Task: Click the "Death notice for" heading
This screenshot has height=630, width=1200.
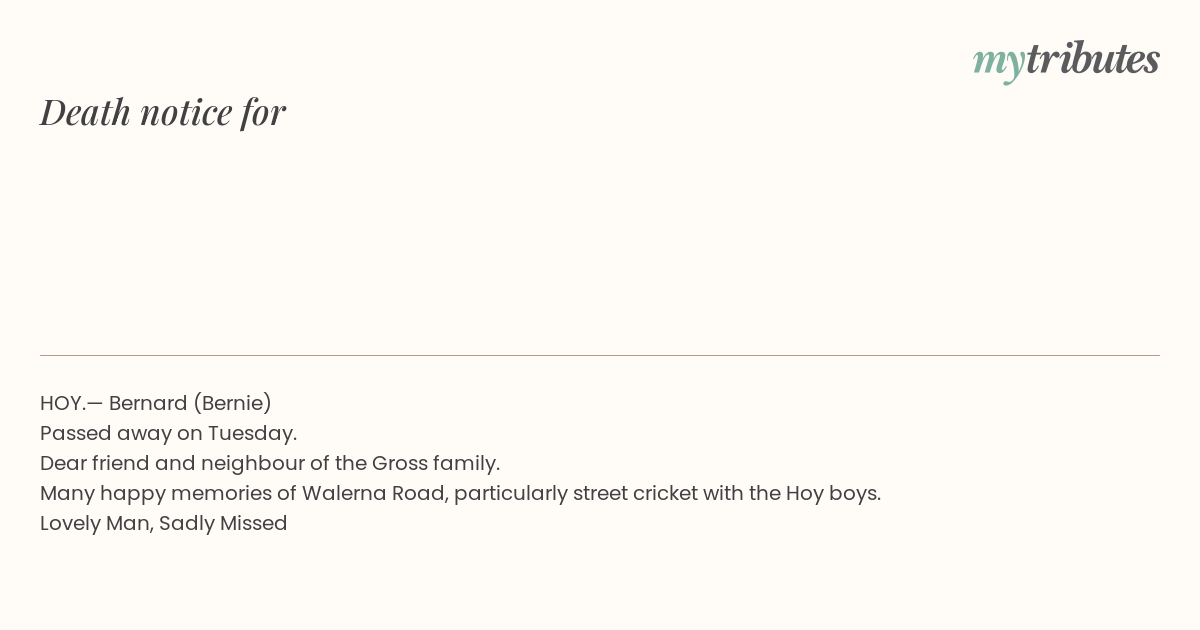Action: point(163,112)
